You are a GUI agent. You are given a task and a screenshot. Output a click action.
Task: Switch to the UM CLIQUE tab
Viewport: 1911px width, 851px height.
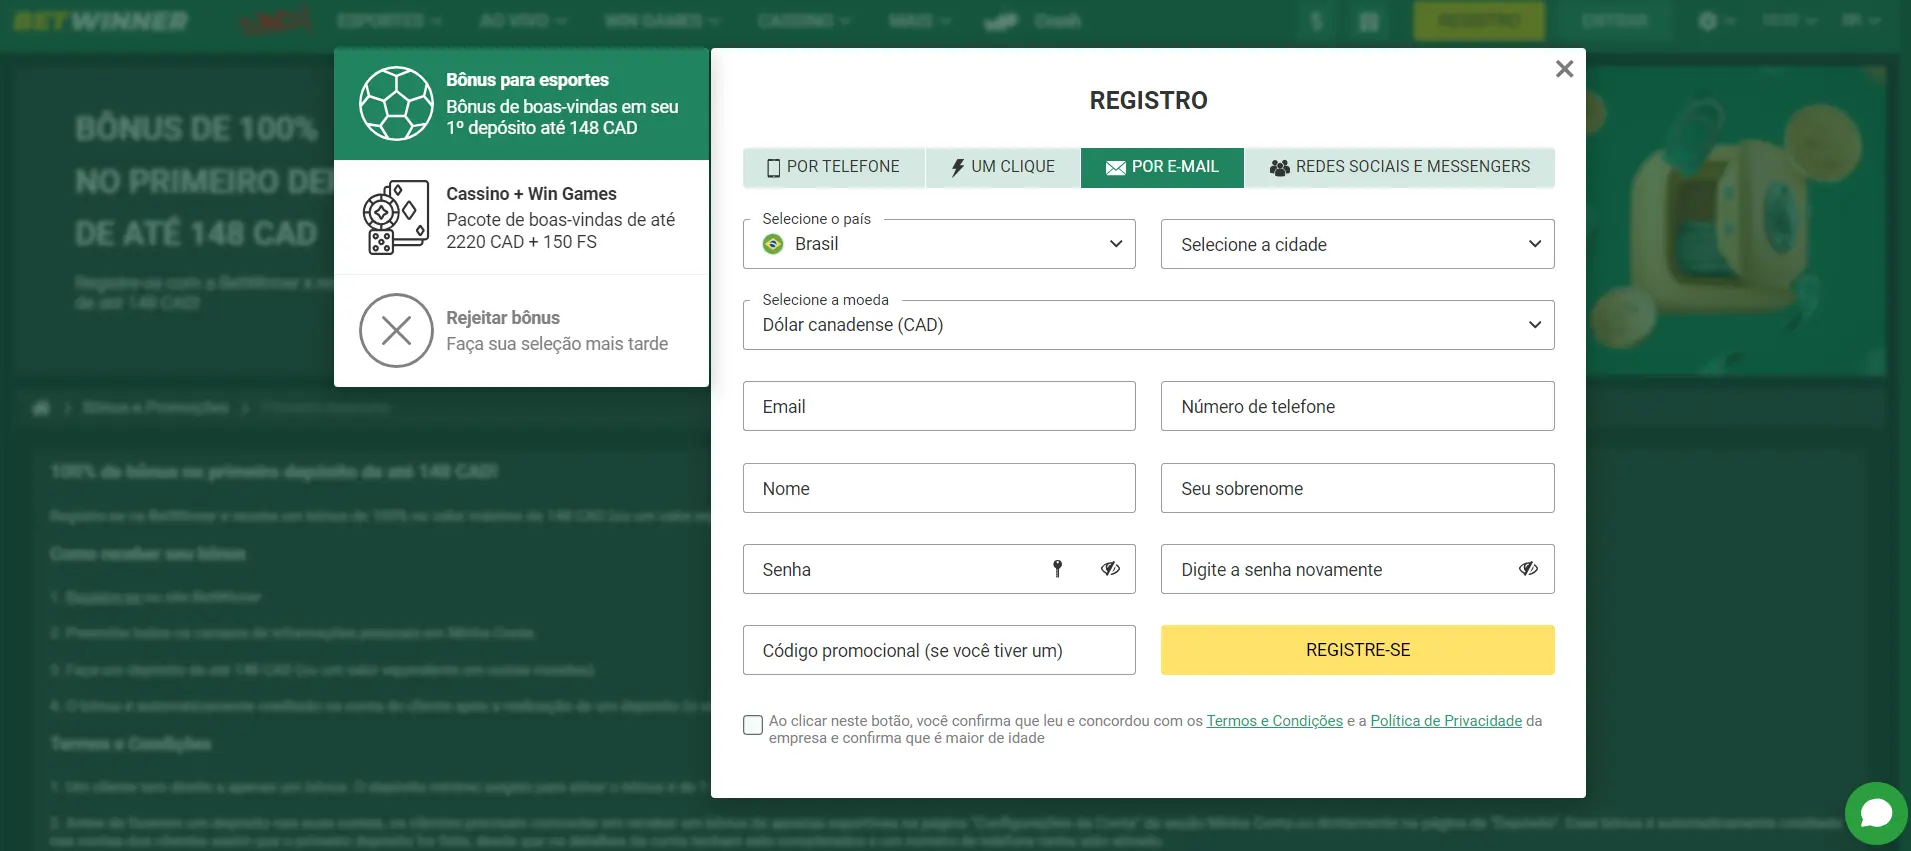[x=1003, y=167]
